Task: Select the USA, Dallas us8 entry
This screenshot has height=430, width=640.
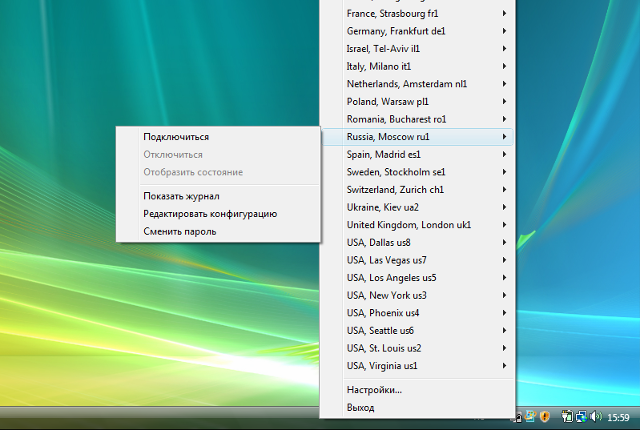Action: pos(417,242)
